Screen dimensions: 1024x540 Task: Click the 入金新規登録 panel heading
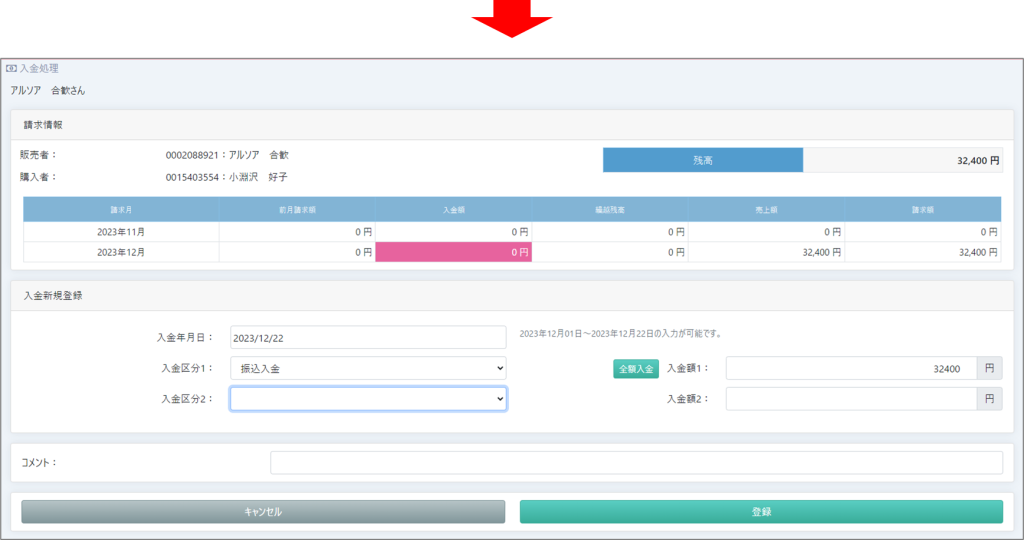(53, 296)
